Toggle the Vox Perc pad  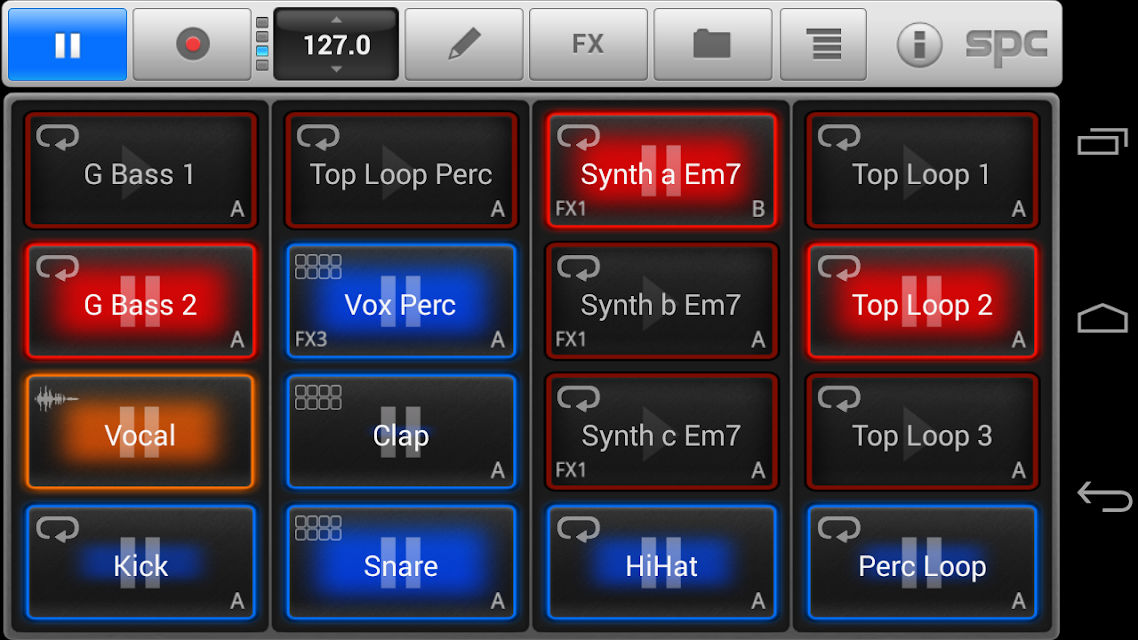(x=401, y=301)
